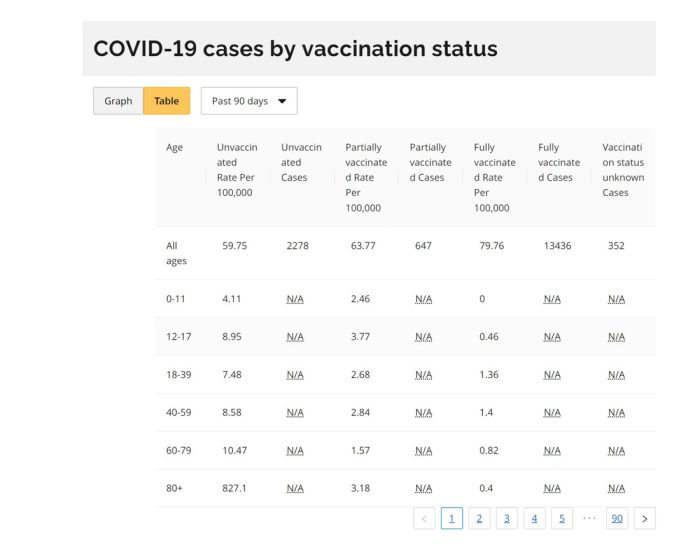Open the Past 90 days dropdown
Image resolution: width=700 pixels, height=549 pixels.
pos(249,101)
